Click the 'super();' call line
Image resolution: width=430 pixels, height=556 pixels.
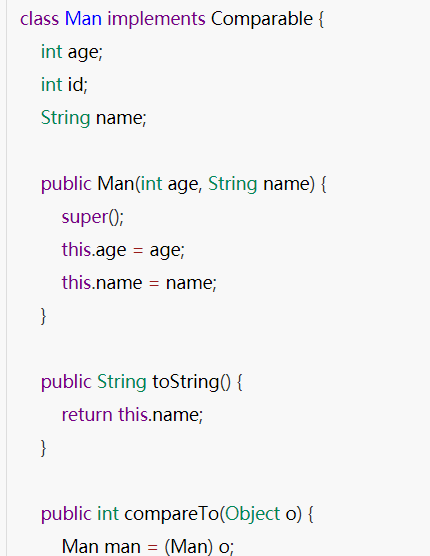click(93, 217)
